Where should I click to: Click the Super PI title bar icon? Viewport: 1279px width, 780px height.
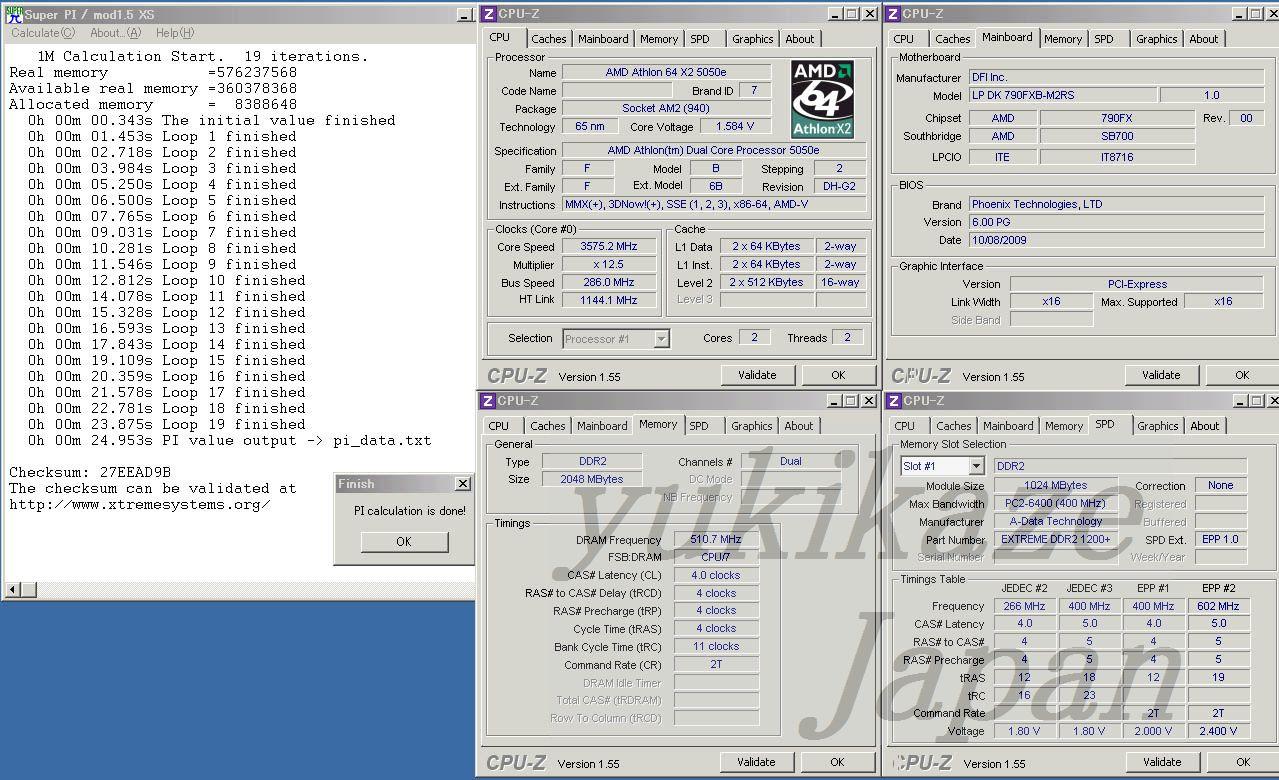tap(14, 14)
